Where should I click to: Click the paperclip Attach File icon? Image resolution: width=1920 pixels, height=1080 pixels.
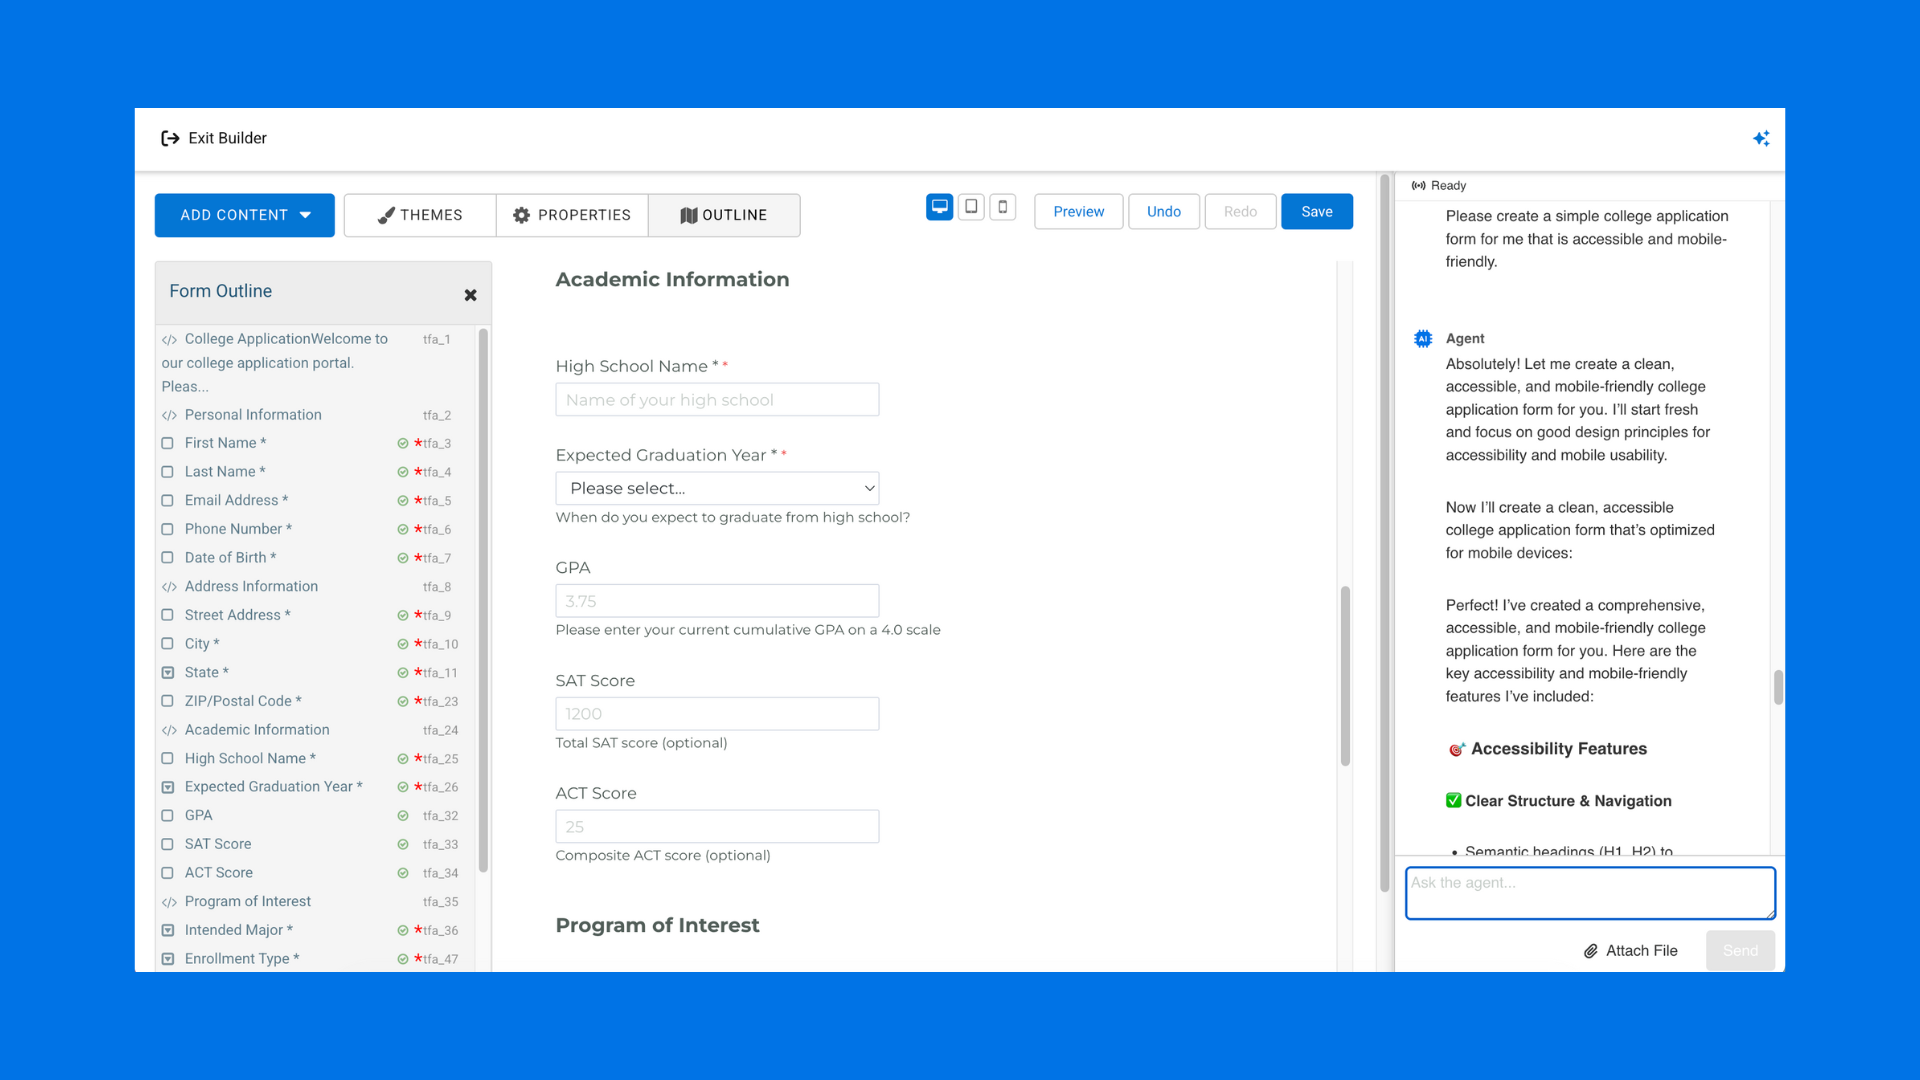tap(1590, 951)
